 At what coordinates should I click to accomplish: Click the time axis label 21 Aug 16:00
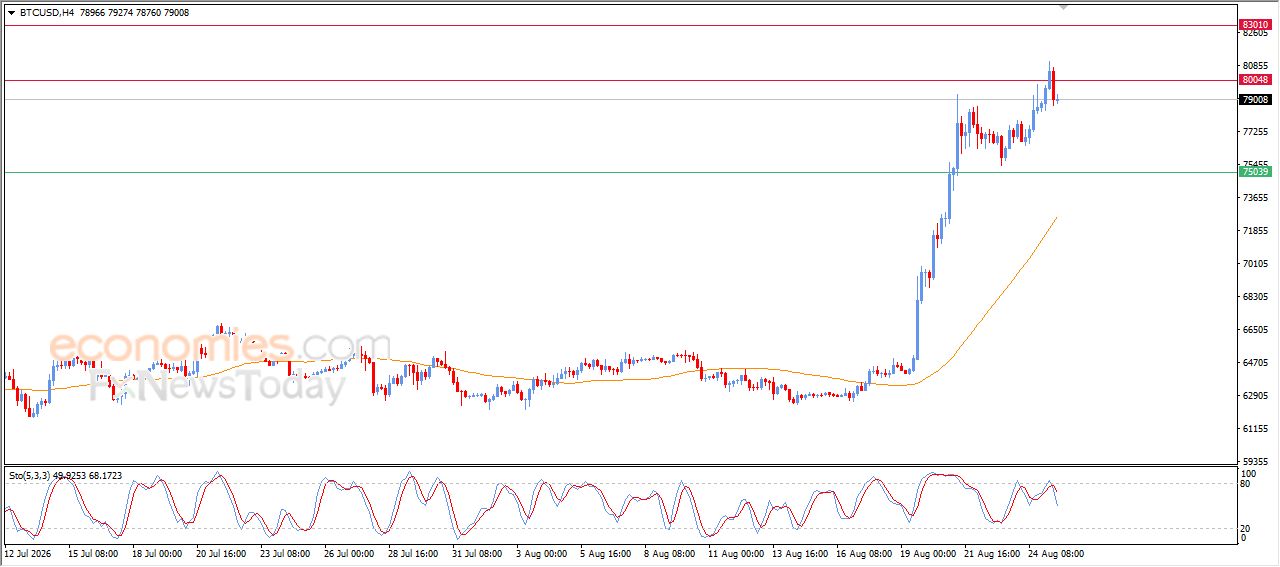[993, 553]
